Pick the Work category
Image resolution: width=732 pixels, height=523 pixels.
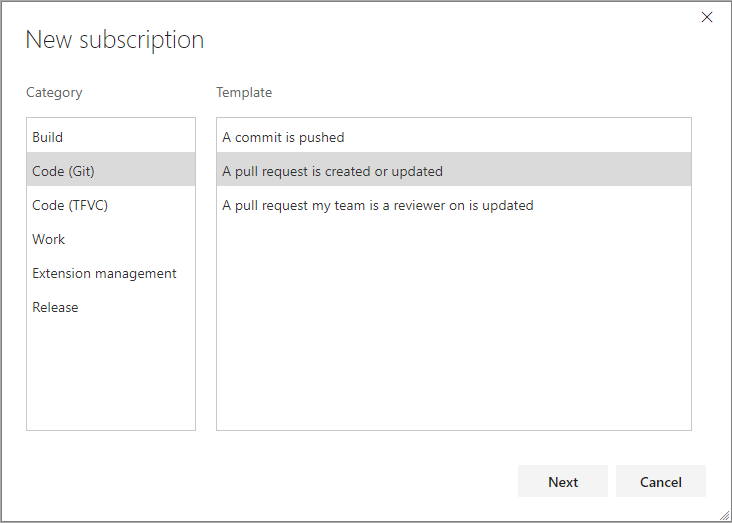click(x=111, y=239)
